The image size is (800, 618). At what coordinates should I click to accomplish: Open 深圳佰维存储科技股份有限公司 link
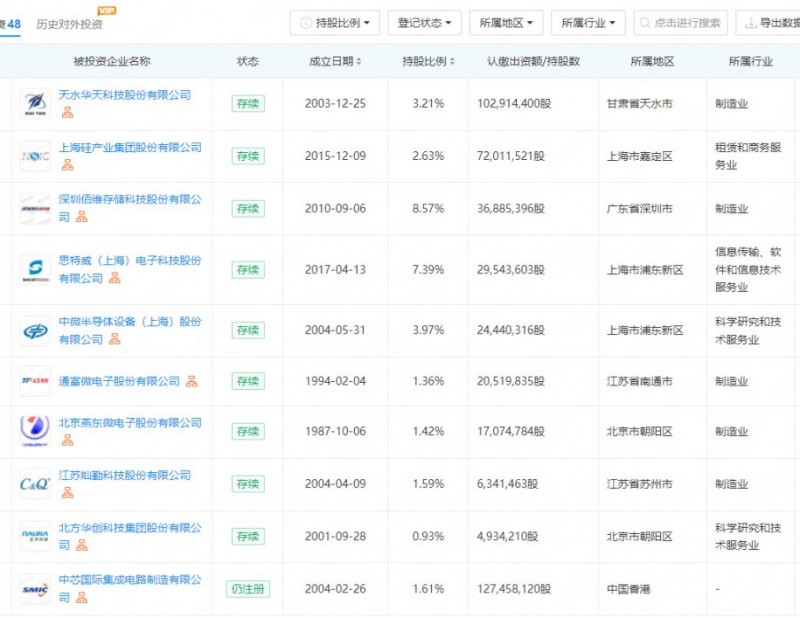[x=130, y=208]
